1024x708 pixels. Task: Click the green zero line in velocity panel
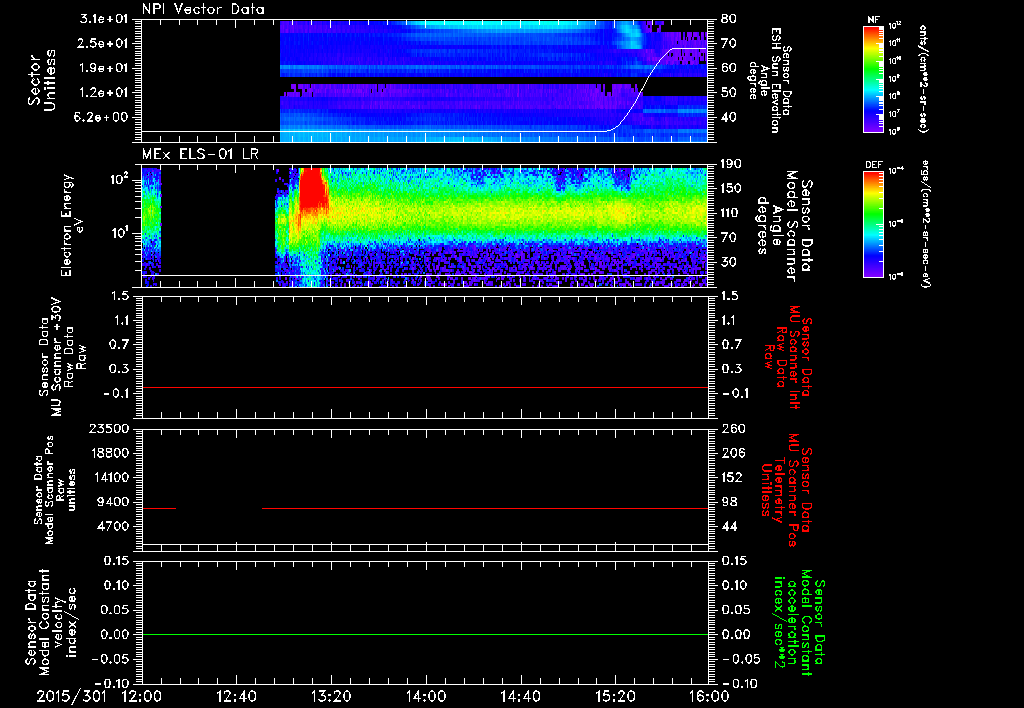coord(425,634)
